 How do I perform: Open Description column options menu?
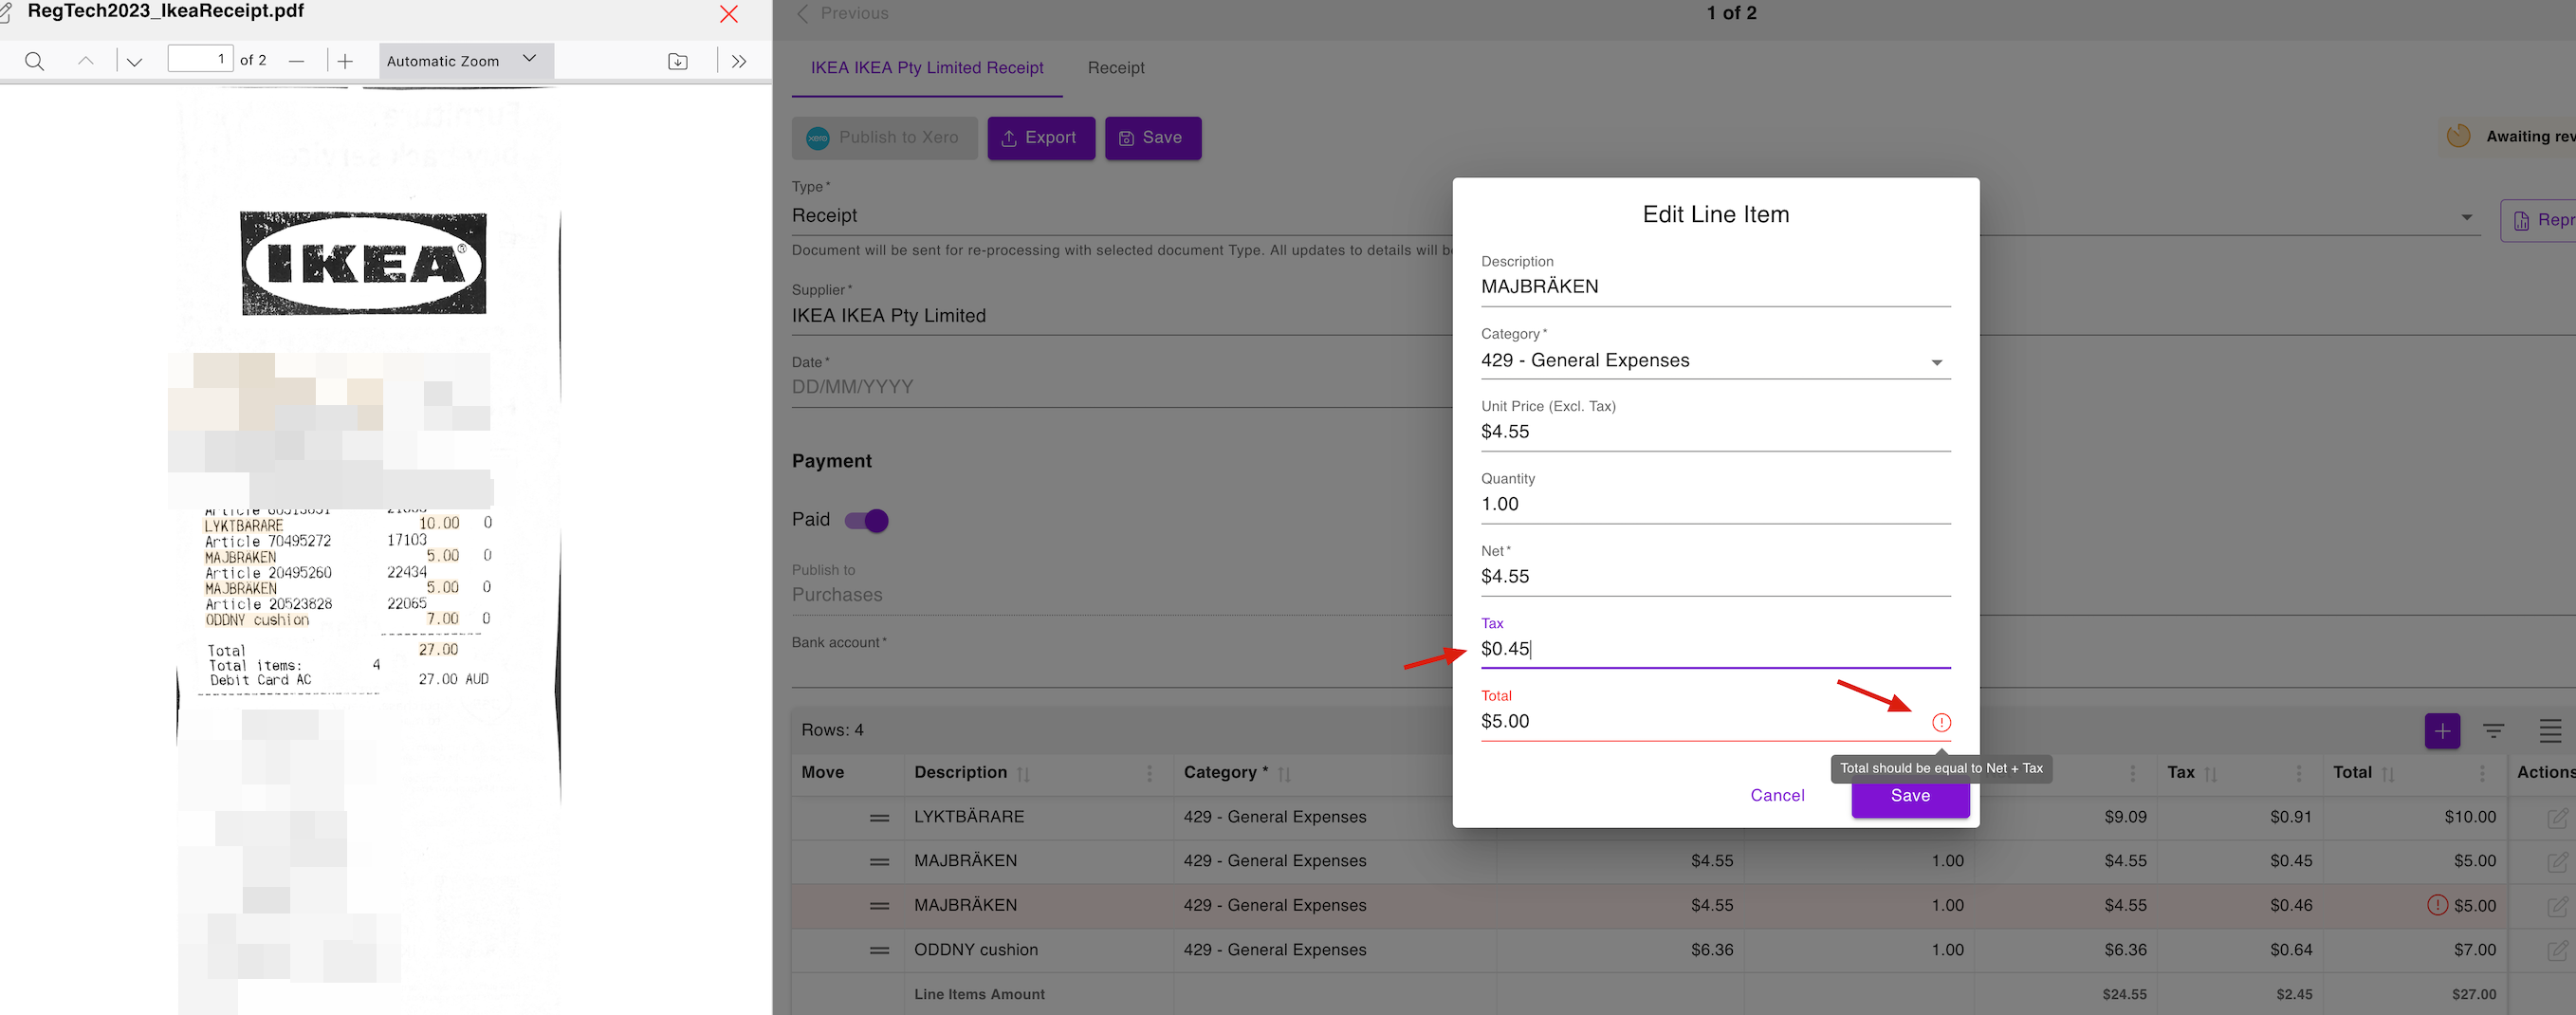tap(1149, 773)
